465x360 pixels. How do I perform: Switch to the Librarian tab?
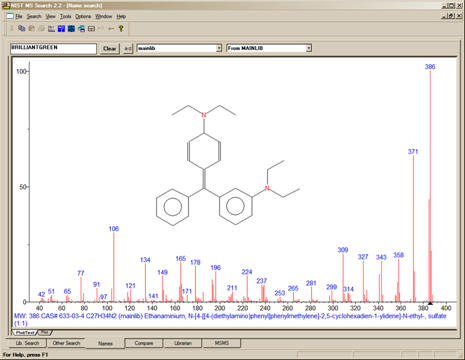pyautogui.click(x=183, y=343)
